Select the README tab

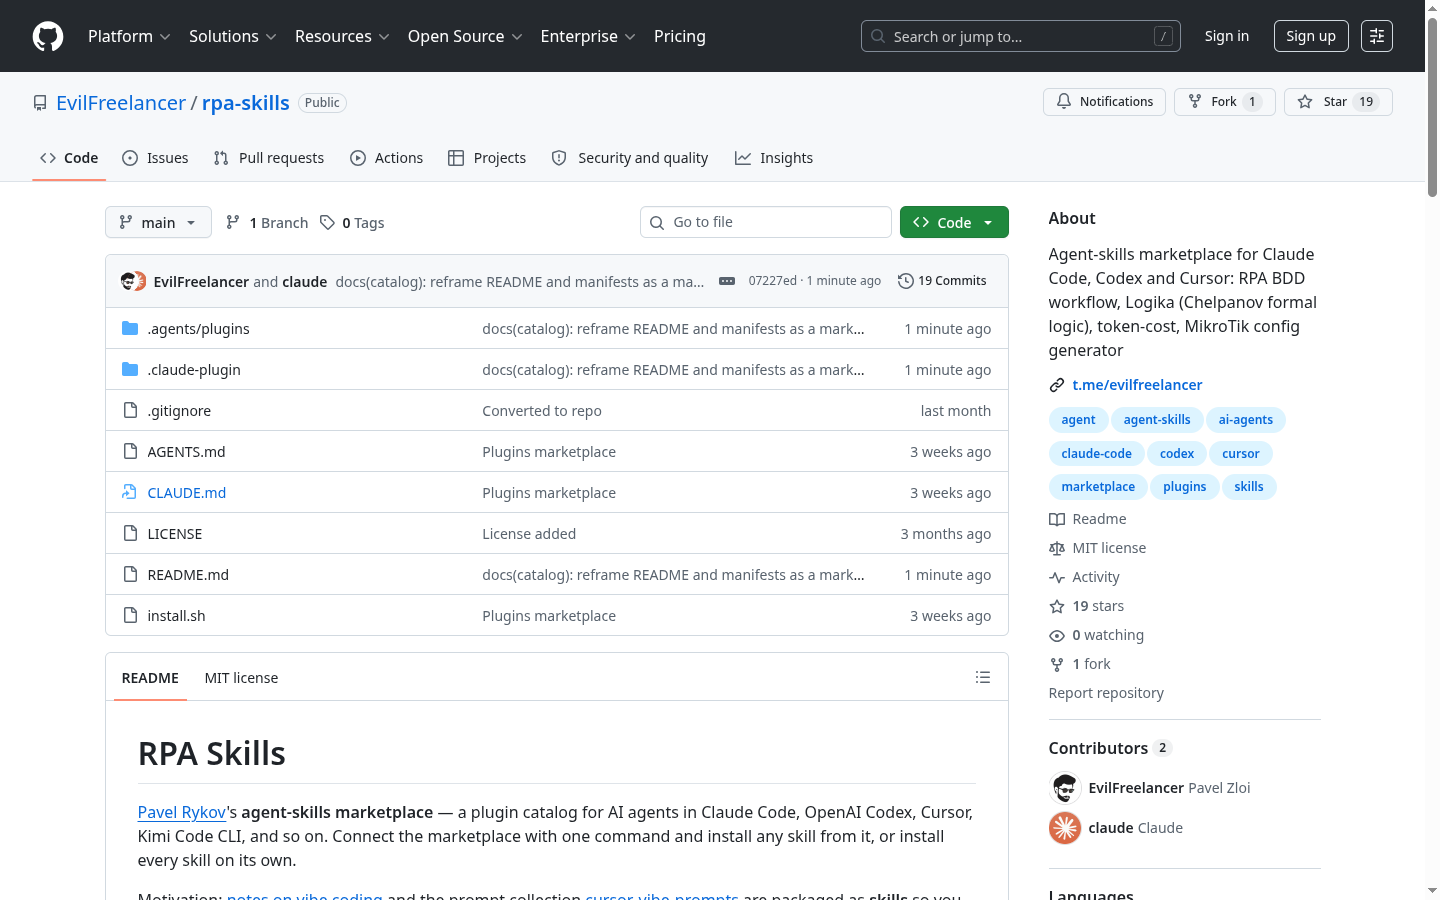pyautogui.click(x=150, y=678)
